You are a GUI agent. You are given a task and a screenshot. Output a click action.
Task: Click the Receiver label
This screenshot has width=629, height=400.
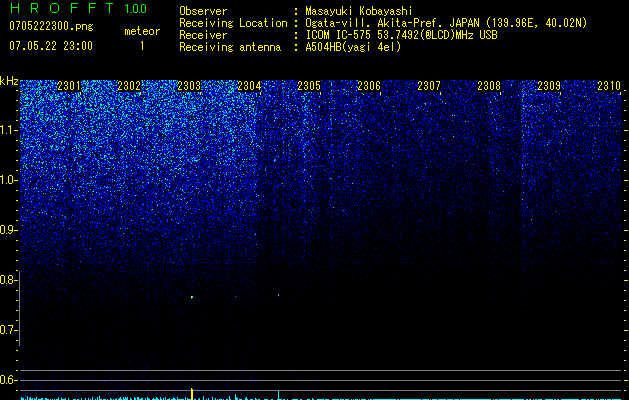pyautogui.click(x=203, y=35)
